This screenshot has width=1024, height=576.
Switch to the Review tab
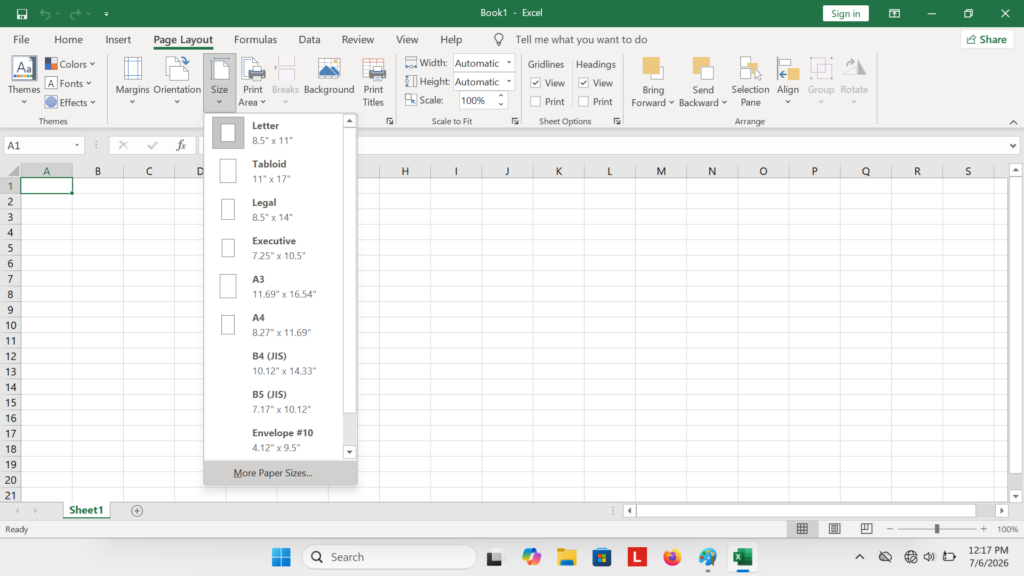click(358, 40)
